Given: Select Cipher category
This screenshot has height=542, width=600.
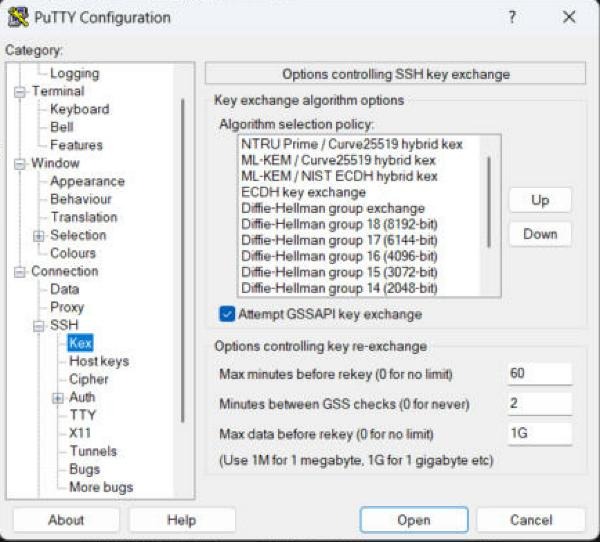Looking at the screenshot, I should tap(89, 379).
